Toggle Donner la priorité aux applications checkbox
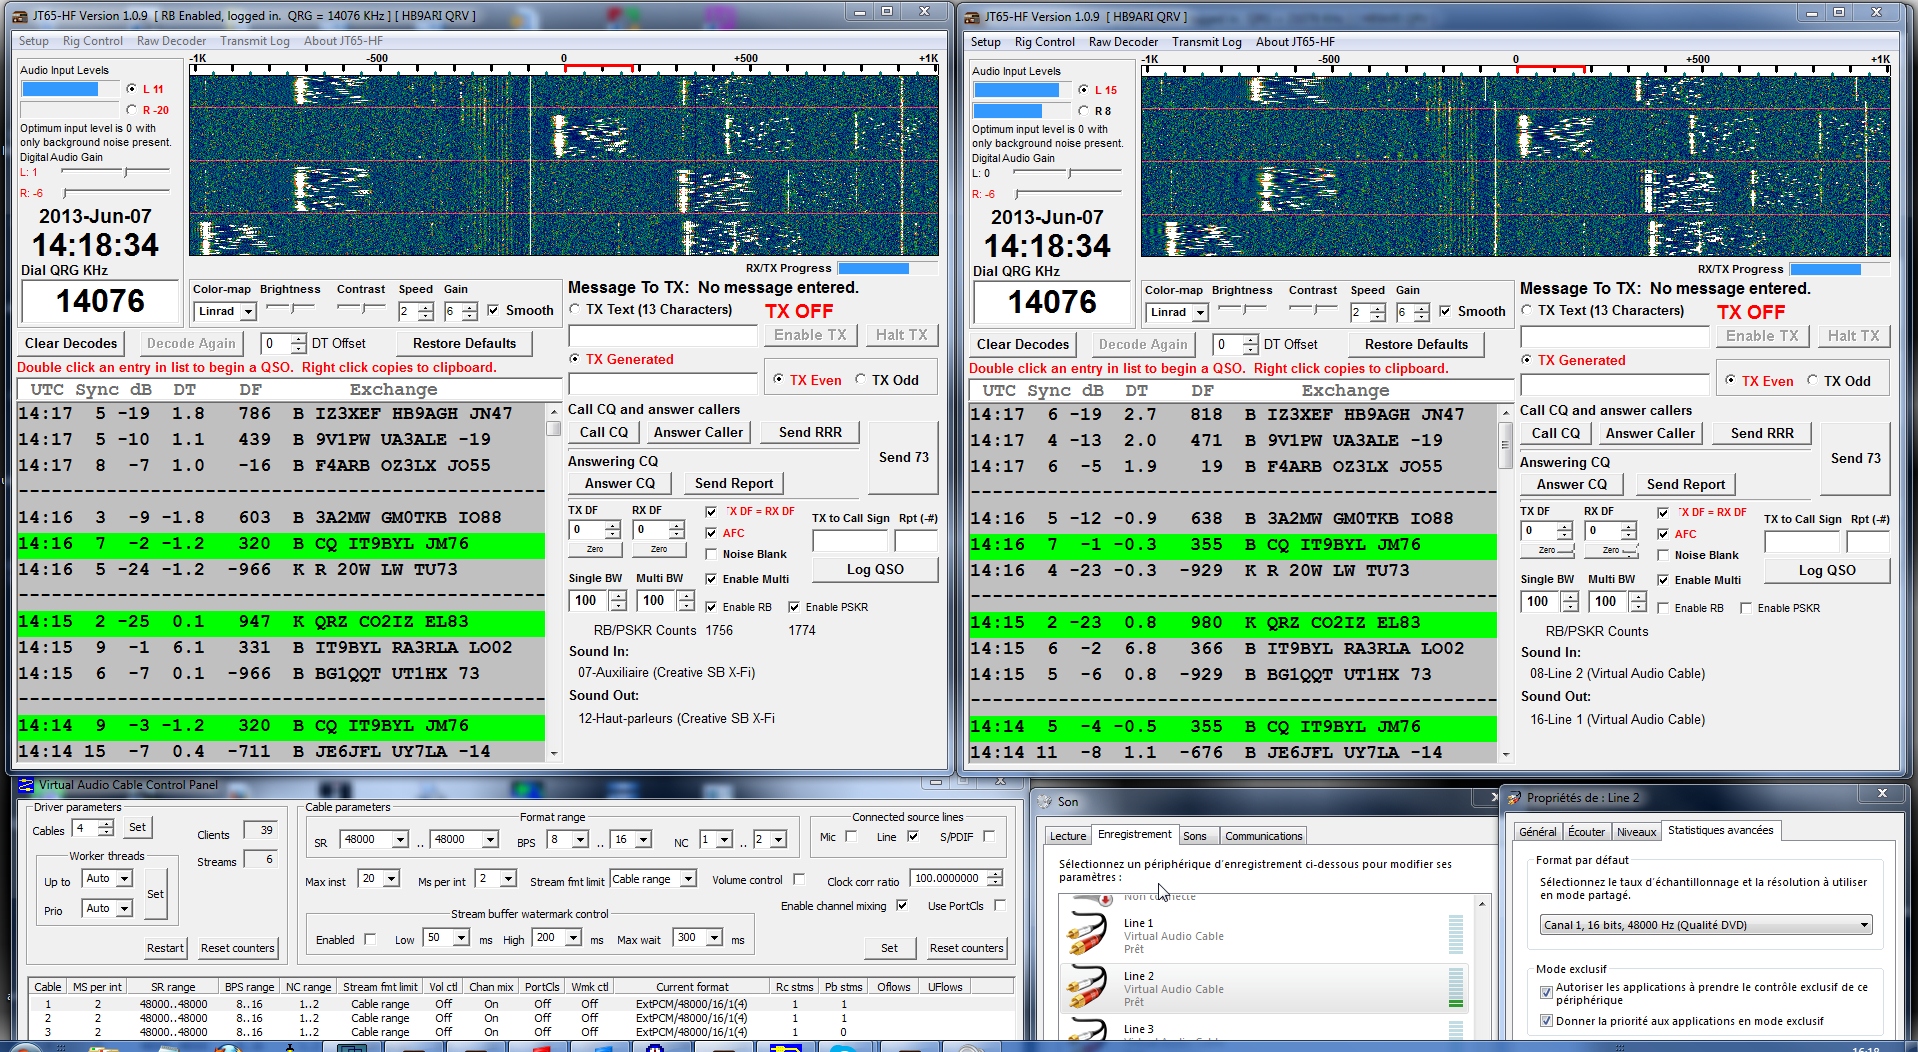1918x1052 pixels. coord(1546,1021)
